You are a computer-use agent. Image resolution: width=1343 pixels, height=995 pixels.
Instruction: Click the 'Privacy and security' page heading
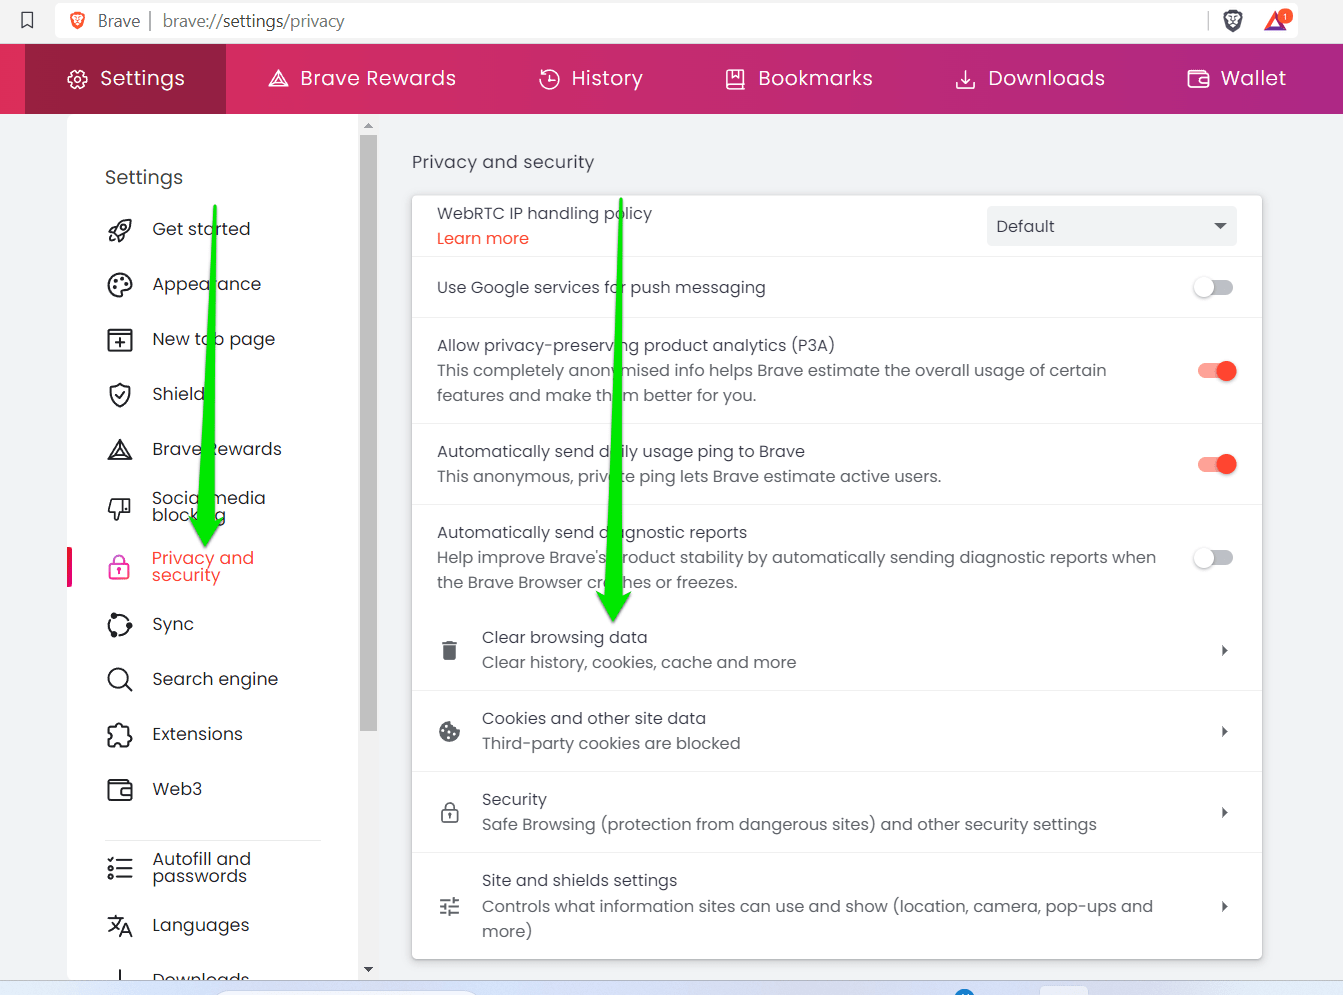(x=503, y=162)
